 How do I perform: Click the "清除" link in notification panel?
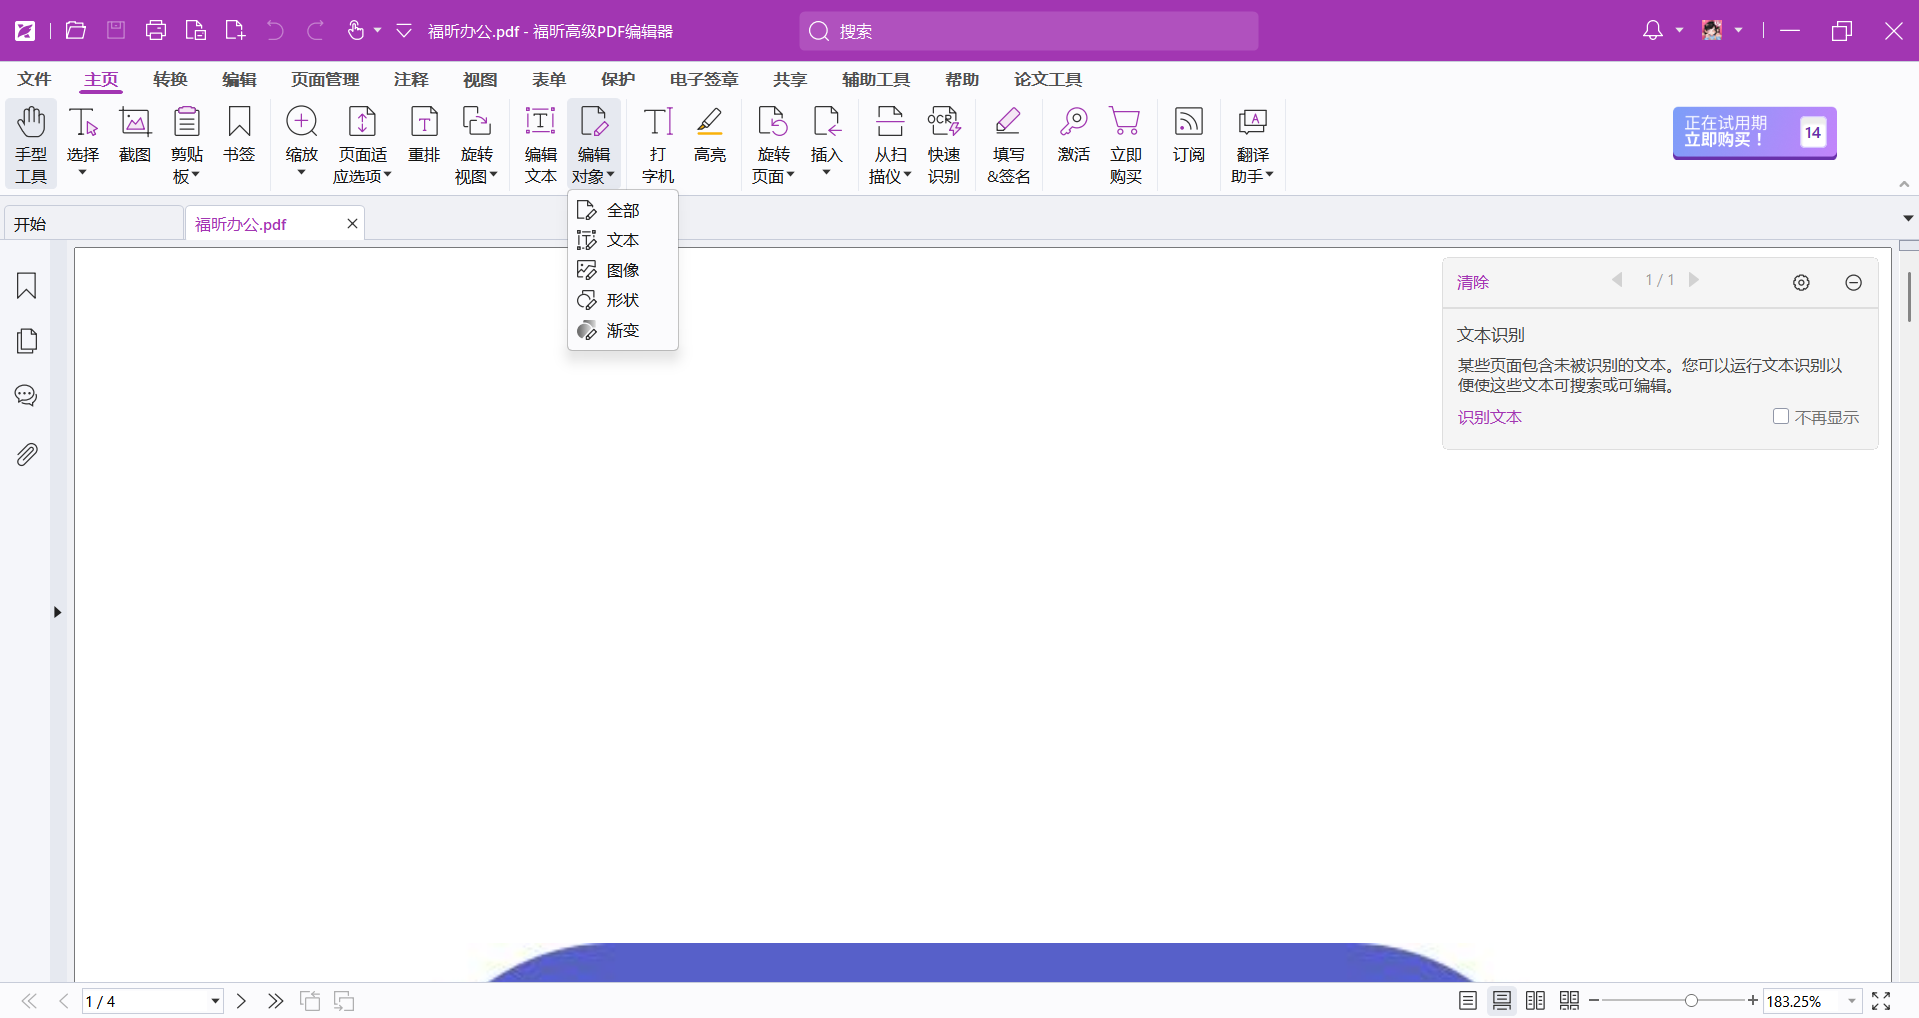click(1472, 282)
